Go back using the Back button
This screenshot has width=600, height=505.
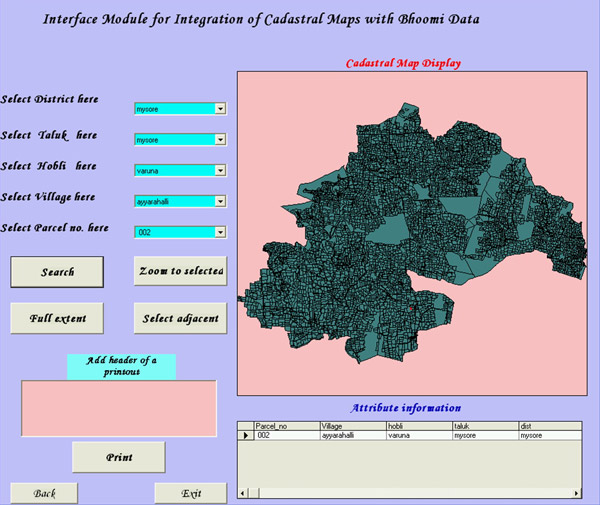tap(45, 494)
